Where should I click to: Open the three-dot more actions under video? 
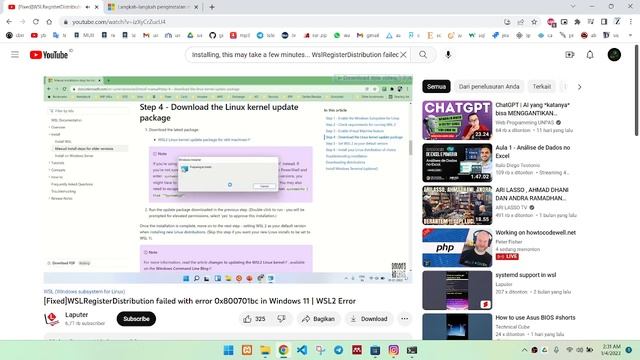[404, 319]
